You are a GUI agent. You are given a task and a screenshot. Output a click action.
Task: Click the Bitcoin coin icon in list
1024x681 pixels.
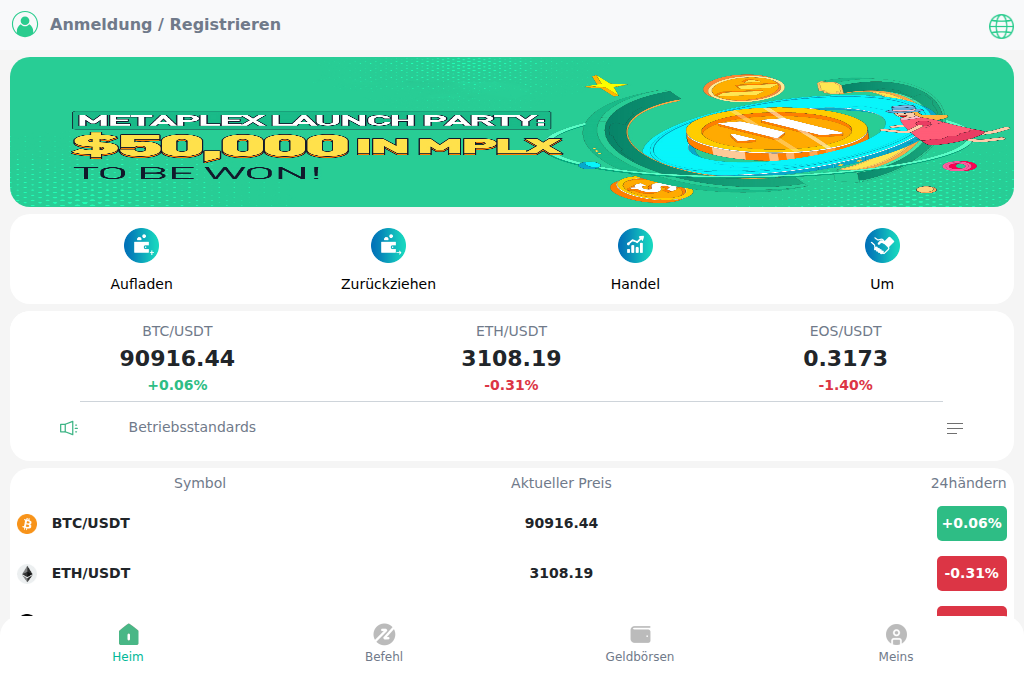[27, 524]
